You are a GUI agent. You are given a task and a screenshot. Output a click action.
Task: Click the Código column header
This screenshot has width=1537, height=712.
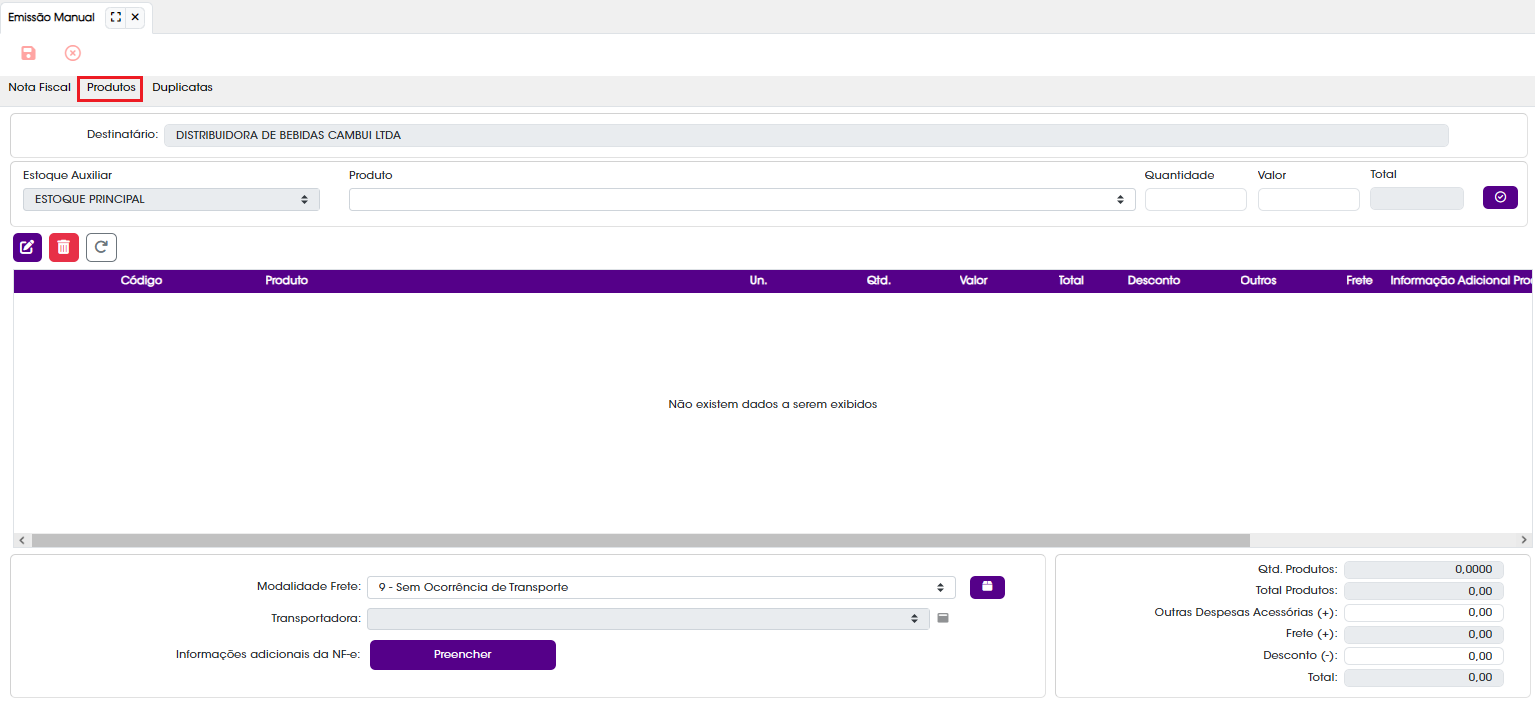pos(141,281)
